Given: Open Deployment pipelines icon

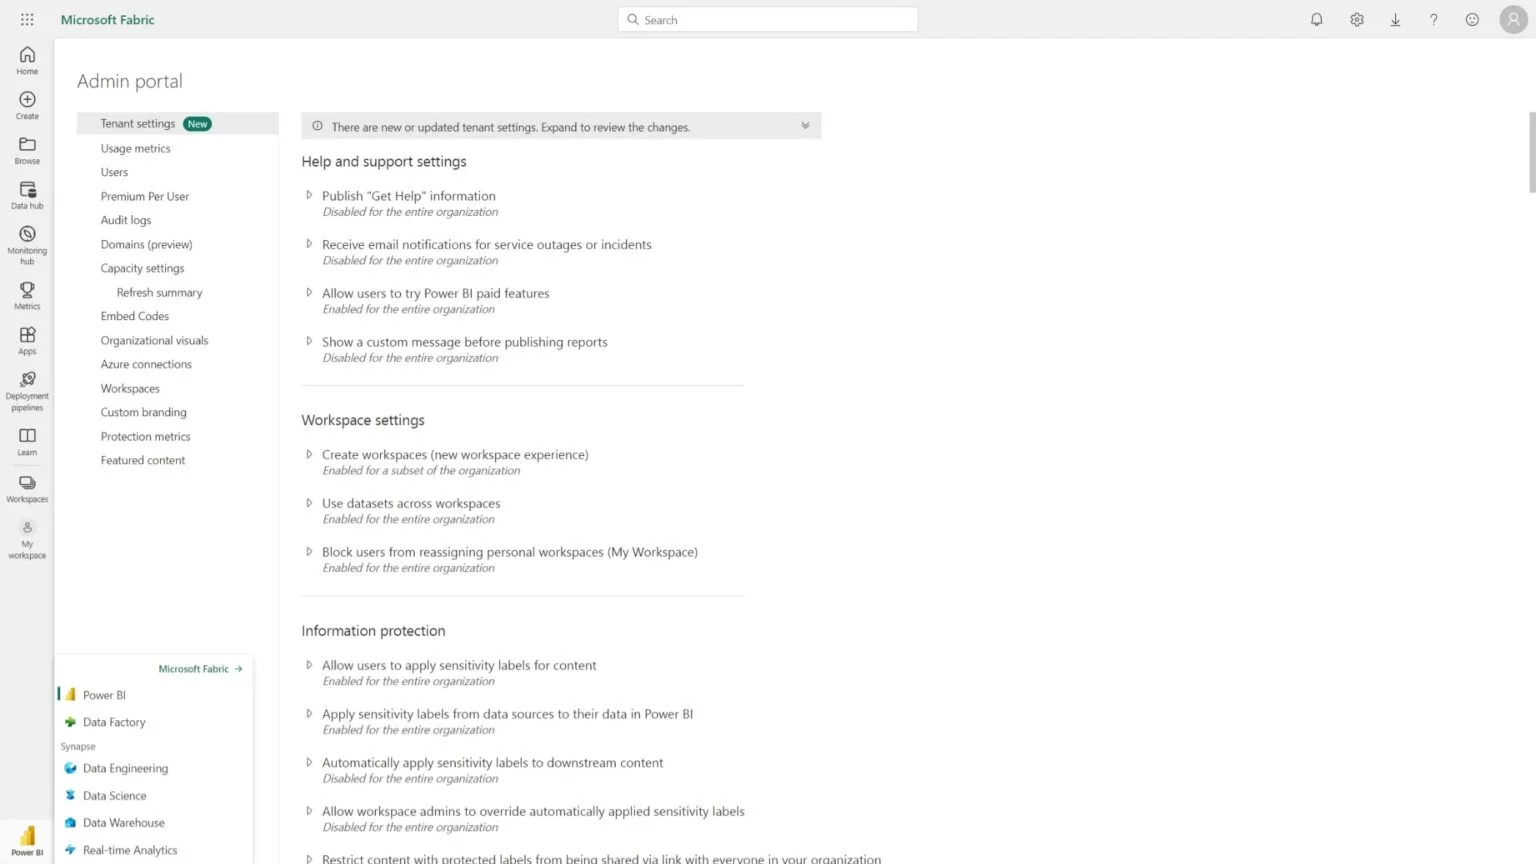Looking at the screenshot, I should [x=27, y=391].
